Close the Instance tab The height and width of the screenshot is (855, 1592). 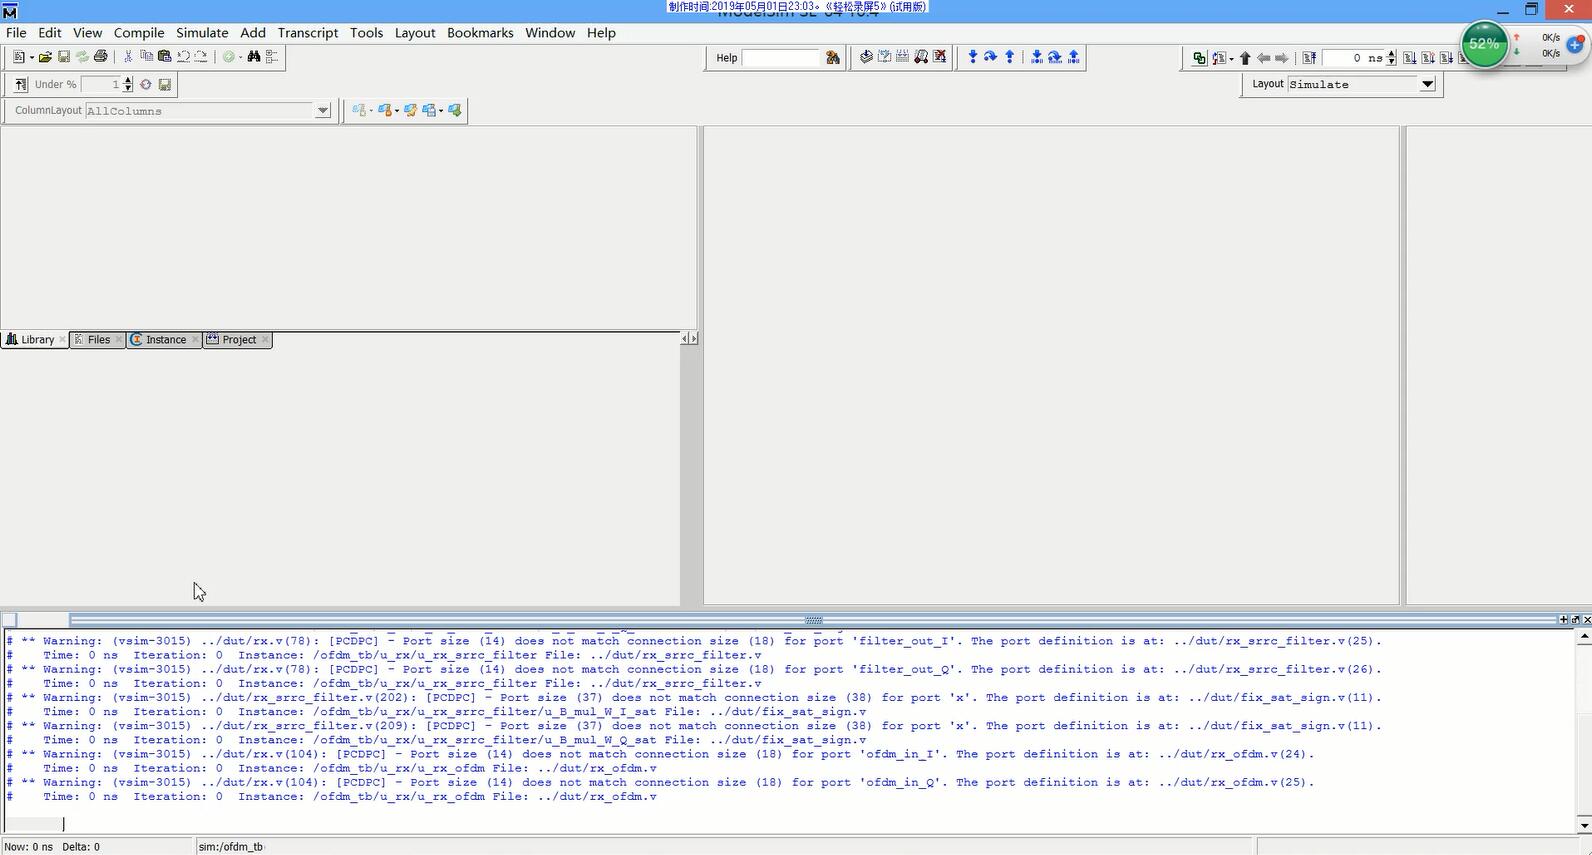195,340
